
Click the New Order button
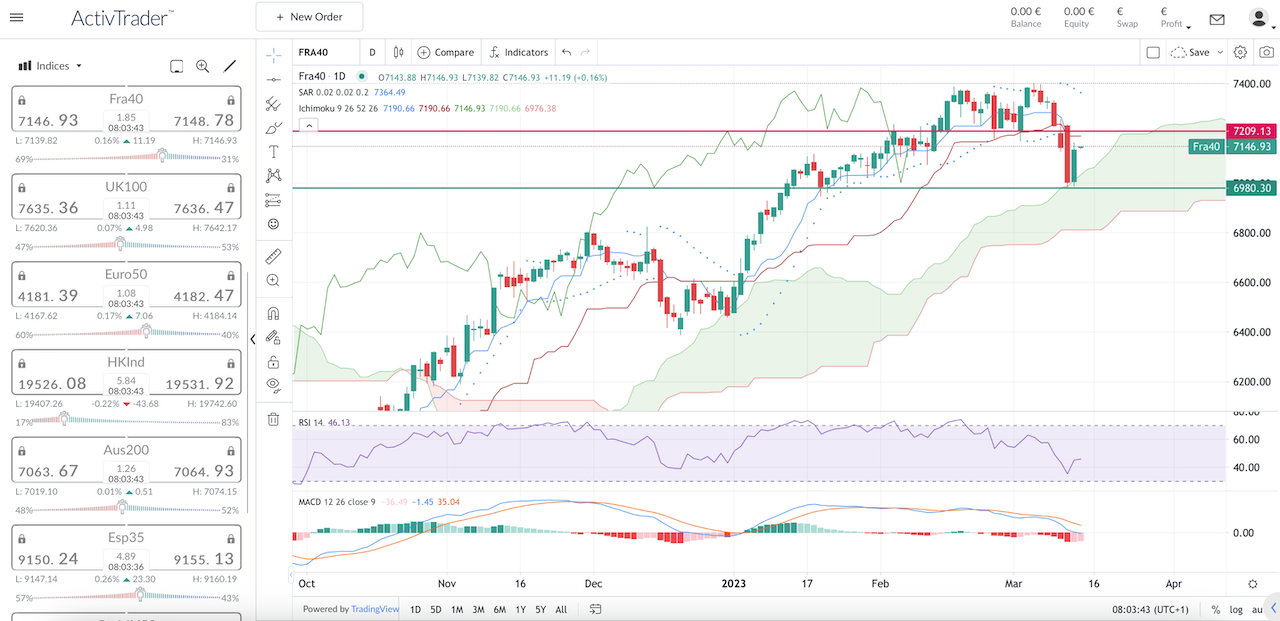(x=309, y=17)
